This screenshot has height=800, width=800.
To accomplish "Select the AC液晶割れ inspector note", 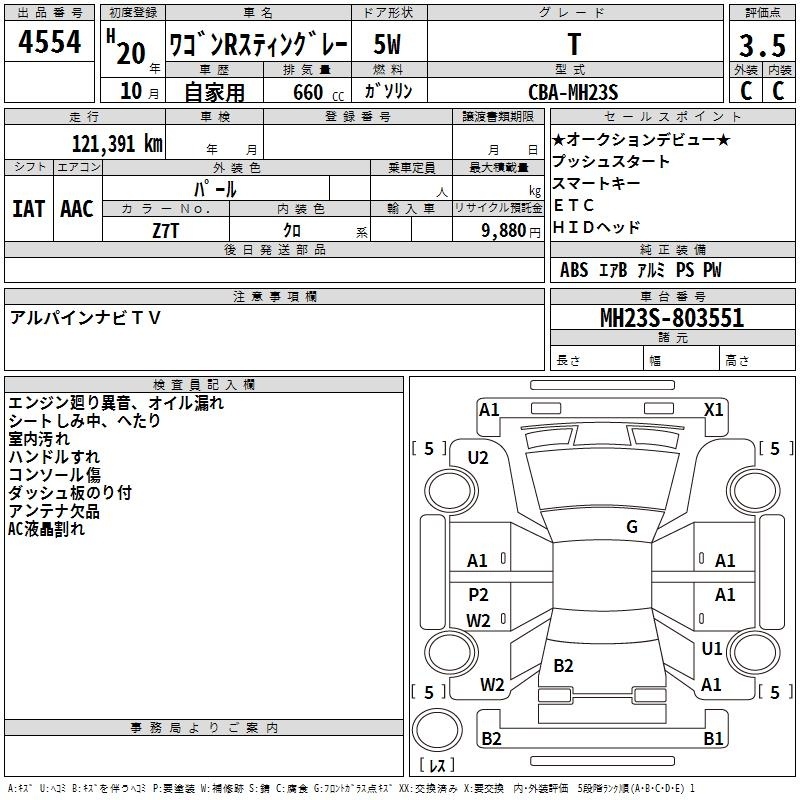I will click(x=46, y=529).
